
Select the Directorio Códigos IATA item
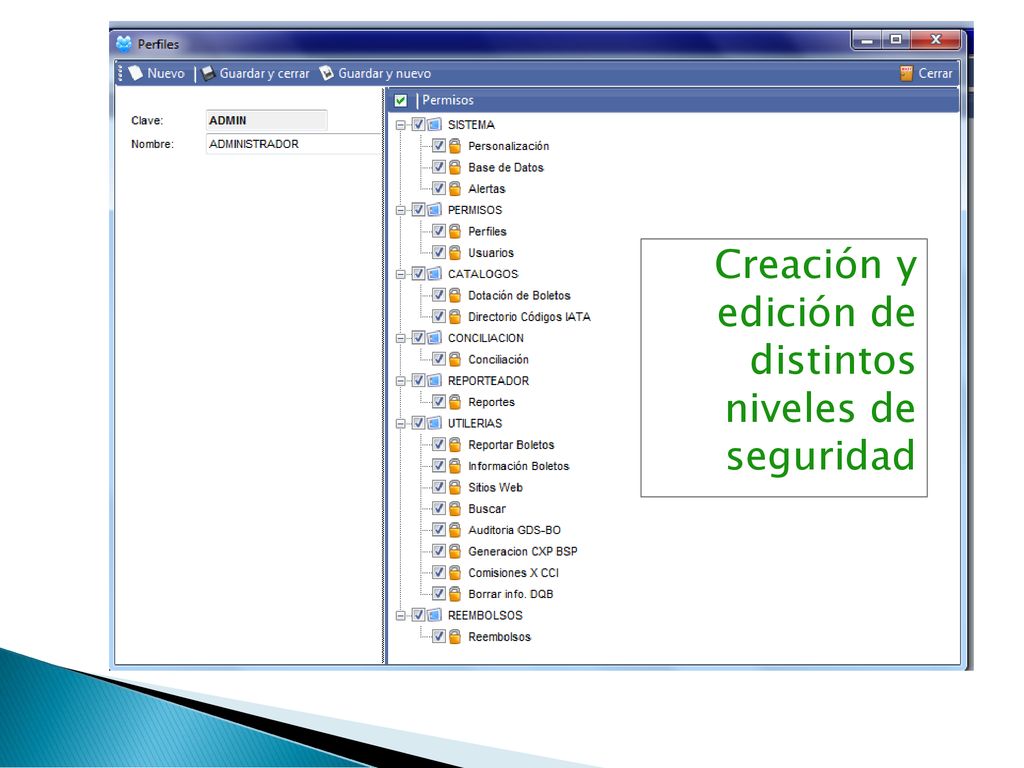point(529,317)
